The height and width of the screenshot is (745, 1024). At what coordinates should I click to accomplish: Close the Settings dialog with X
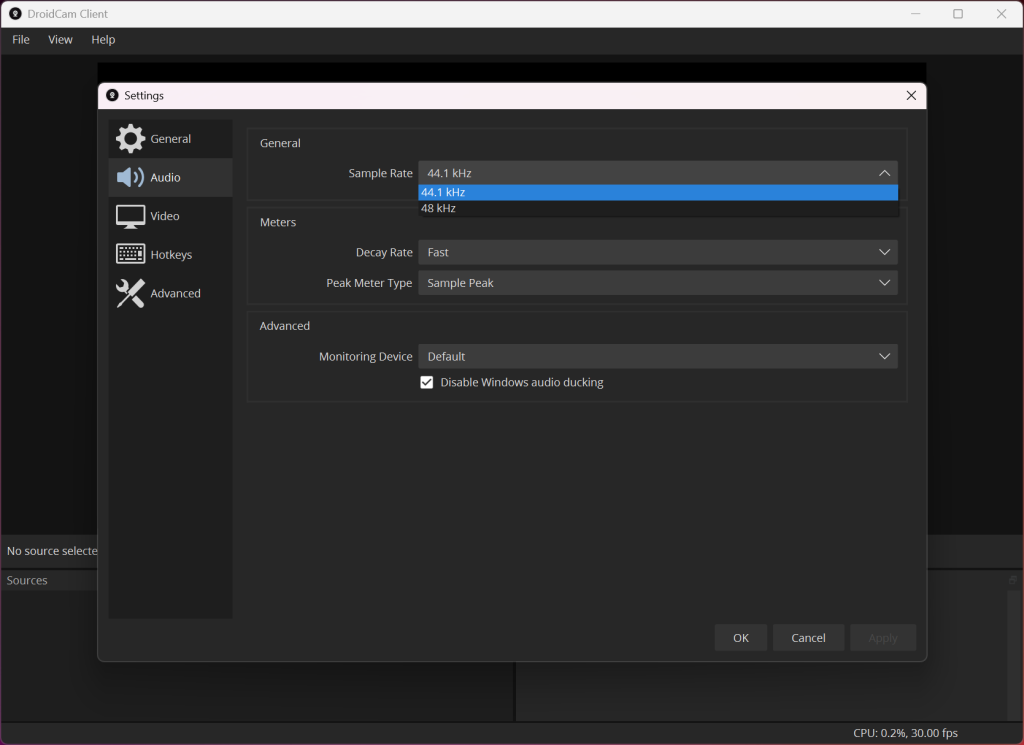point(911,95)
